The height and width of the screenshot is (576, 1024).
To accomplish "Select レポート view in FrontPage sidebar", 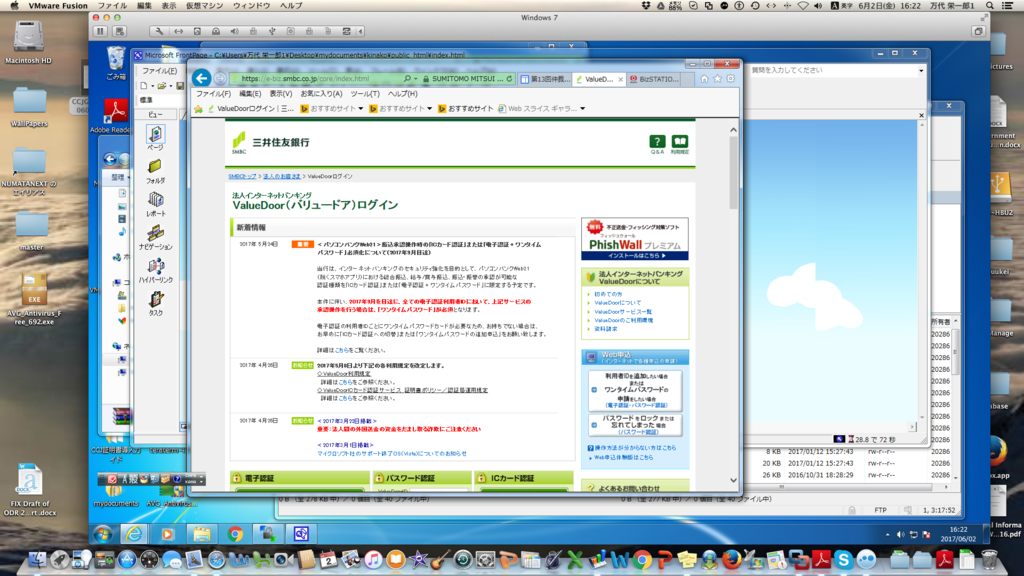I will point(155,204).
